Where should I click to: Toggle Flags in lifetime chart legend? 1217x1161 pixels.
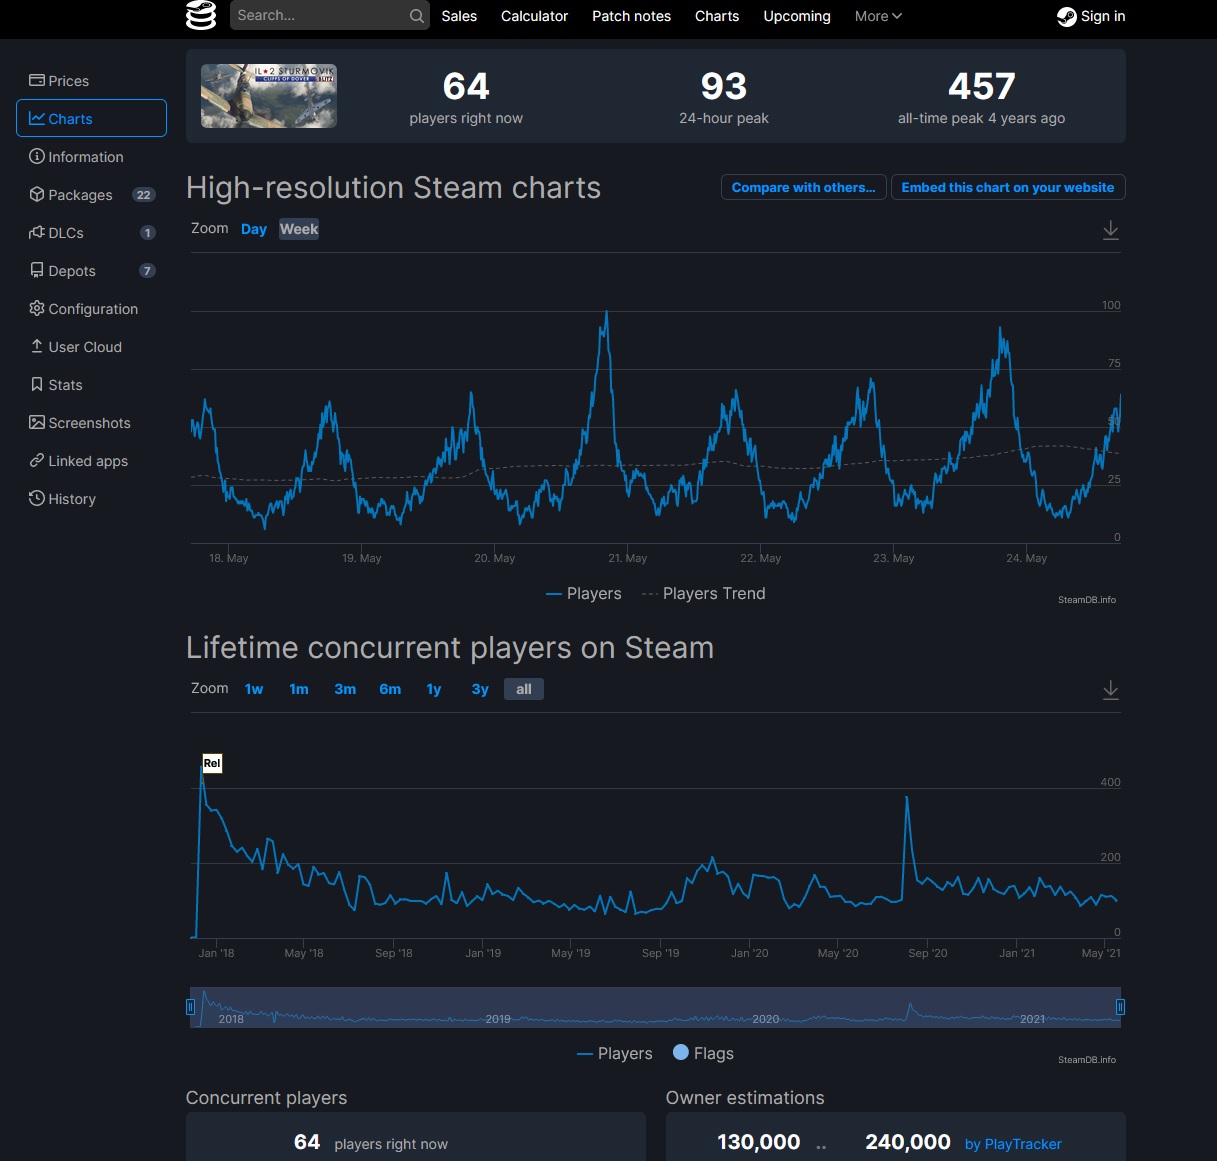[x=704, y=1054]
